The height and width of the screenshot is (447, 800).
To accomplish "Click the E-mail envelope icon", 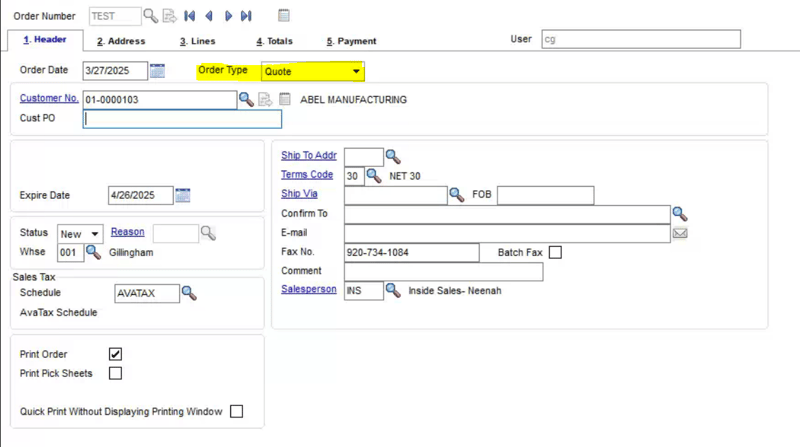I will (x=680, y=233).
